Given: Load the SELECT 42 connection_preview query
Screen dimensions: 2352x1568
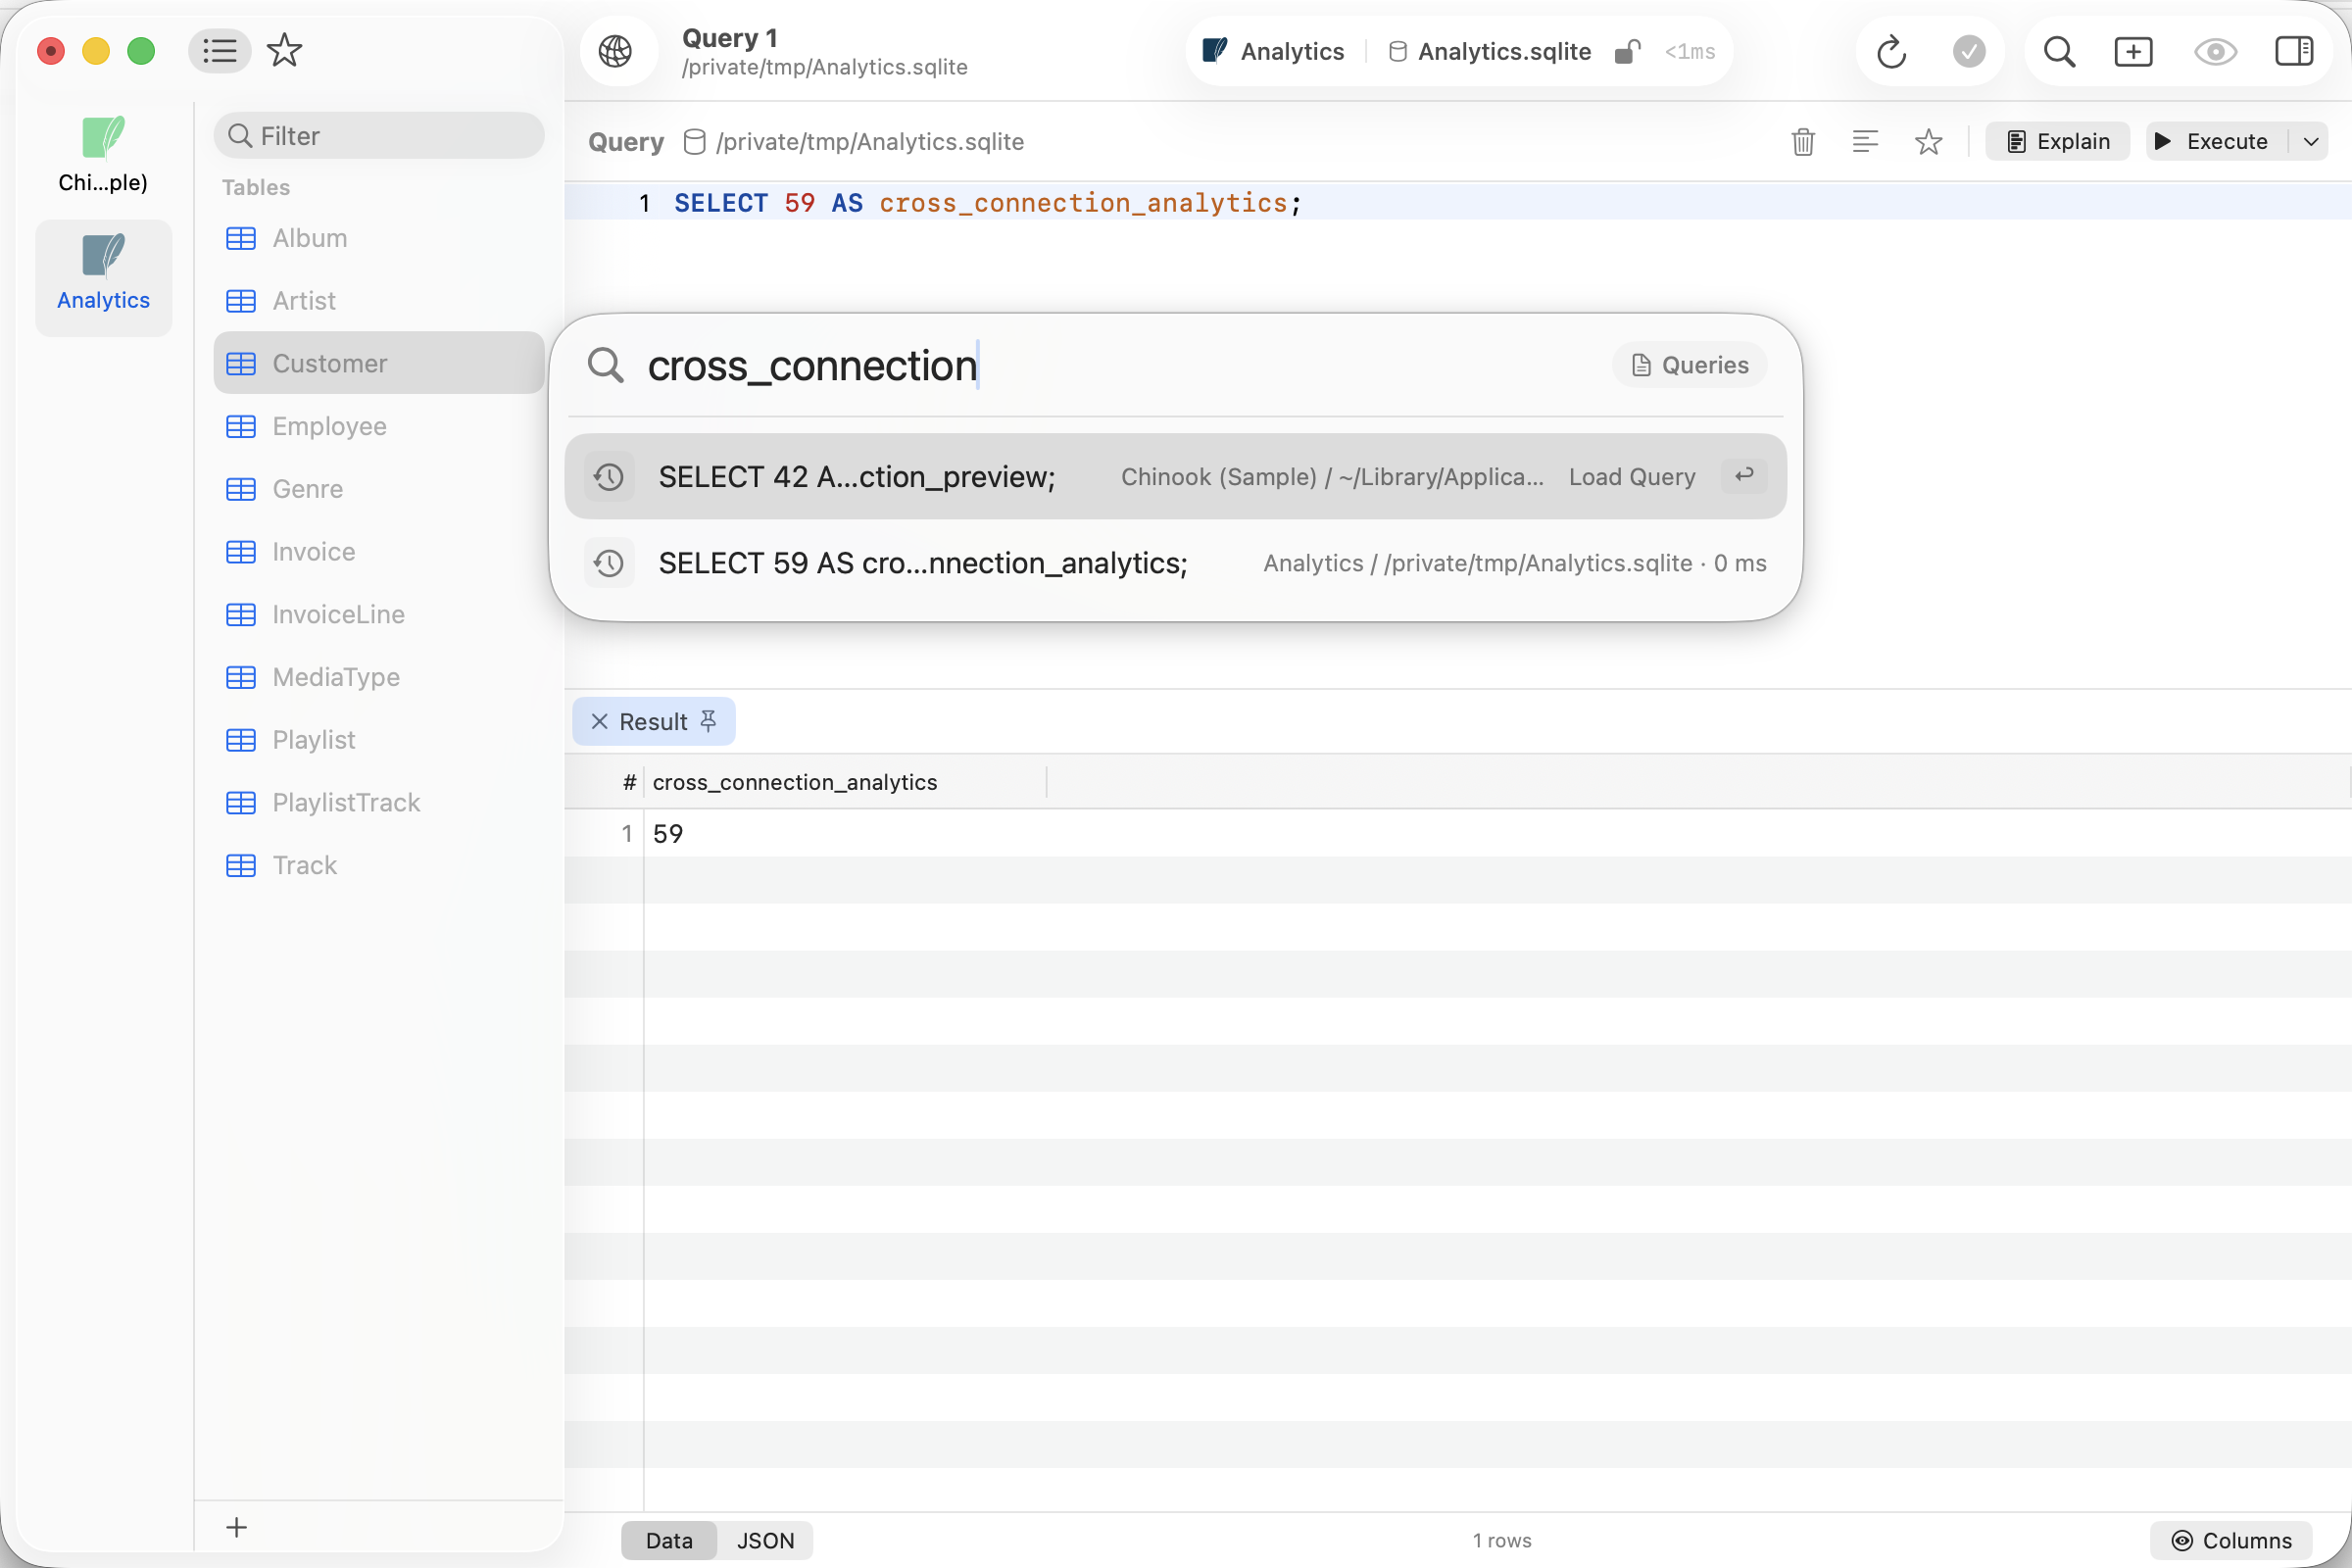Looking at the screenshot, I should 1175,477.
